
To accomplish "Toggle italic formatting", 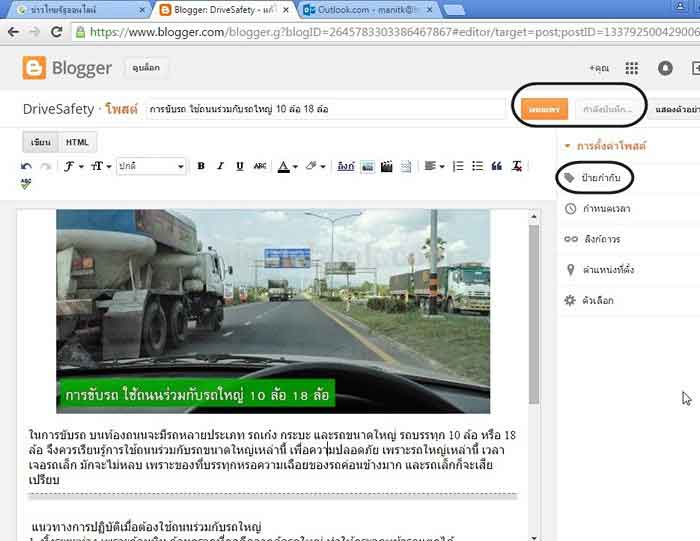I will tap(220, 166).
